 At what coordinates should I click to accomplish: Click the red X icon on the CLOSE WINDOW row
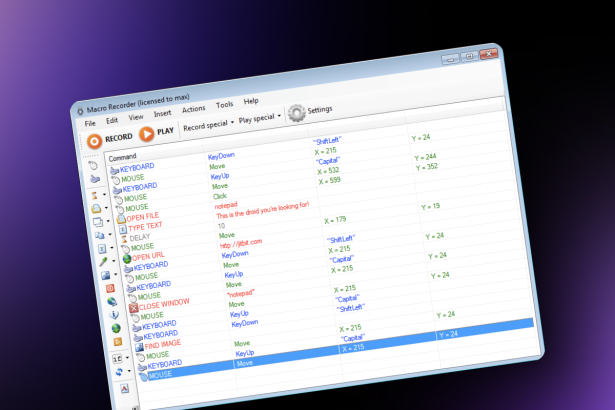pos(133,308)
